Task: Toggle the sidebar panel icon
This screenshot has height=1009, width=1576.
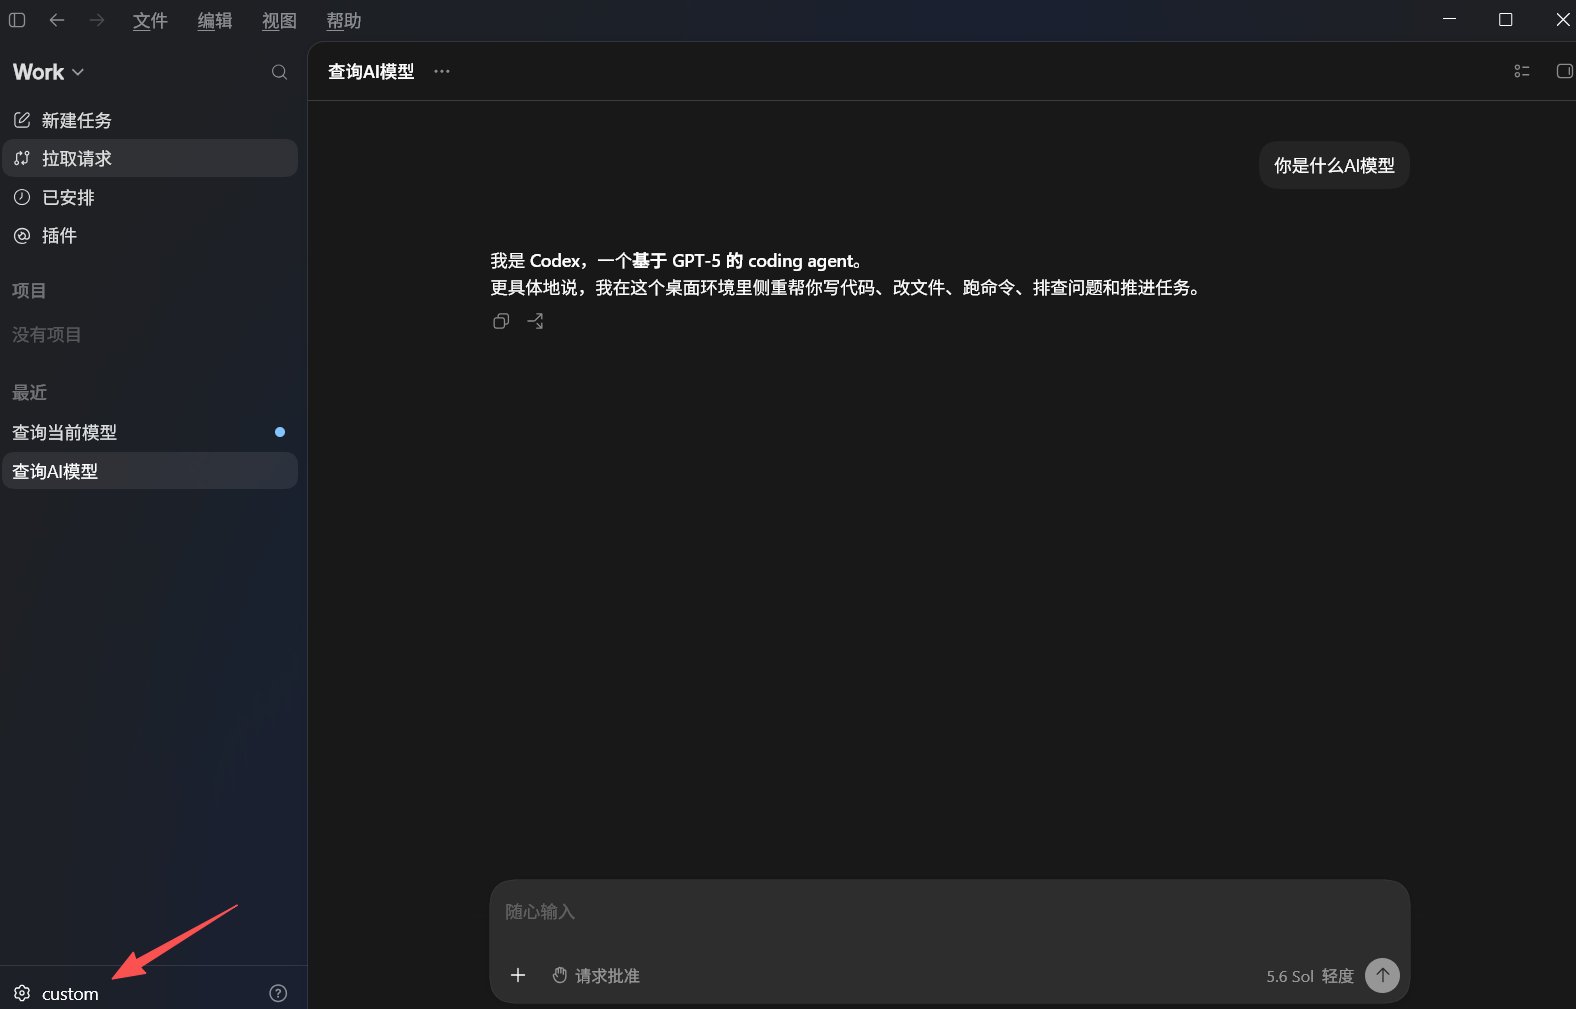Action: click(17, 20)
